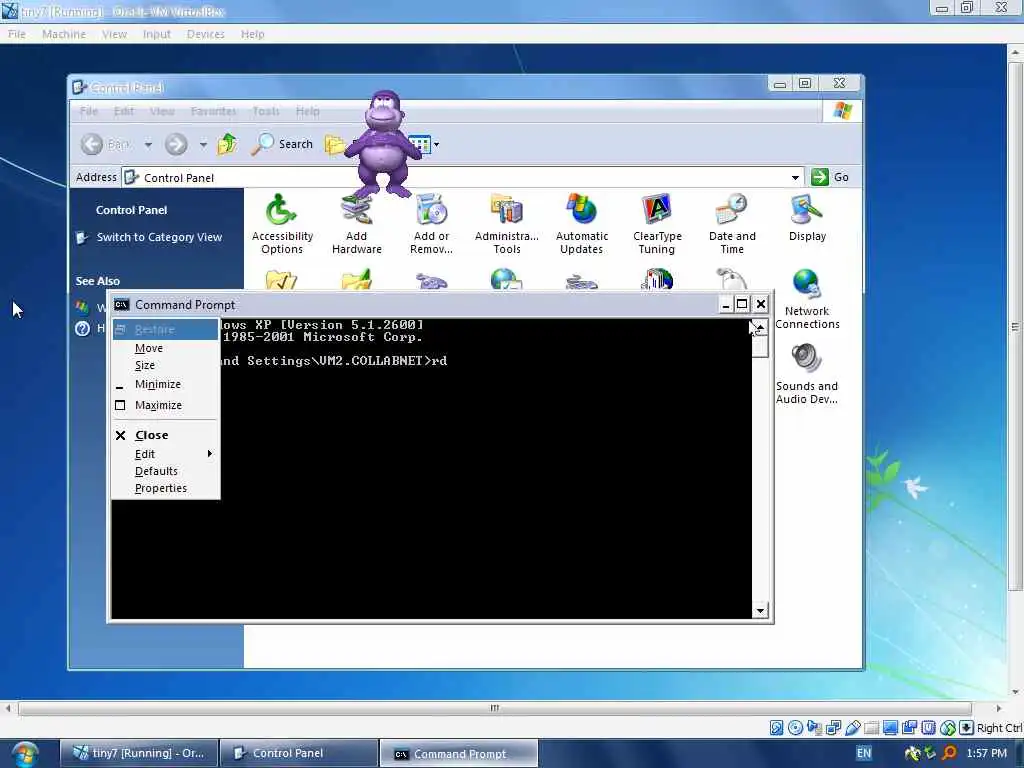The height and width of the screenshot is (768, 1024).
Task: Click VirtualBox horizontal scrollbar thumb
Action: (494, 708)
